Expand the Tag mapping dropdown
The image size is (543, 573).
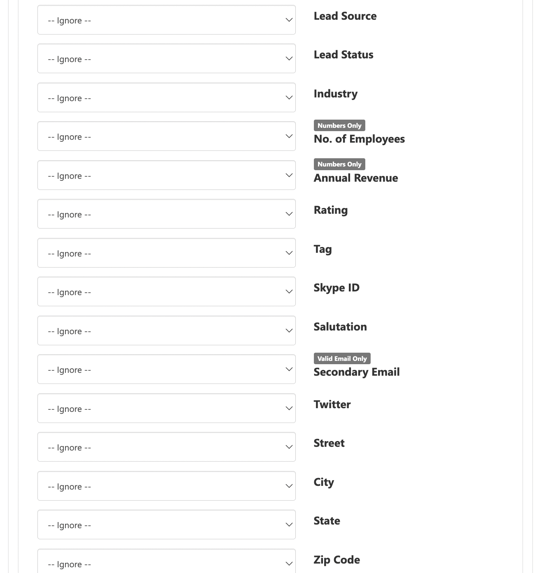tap(166, 253)
